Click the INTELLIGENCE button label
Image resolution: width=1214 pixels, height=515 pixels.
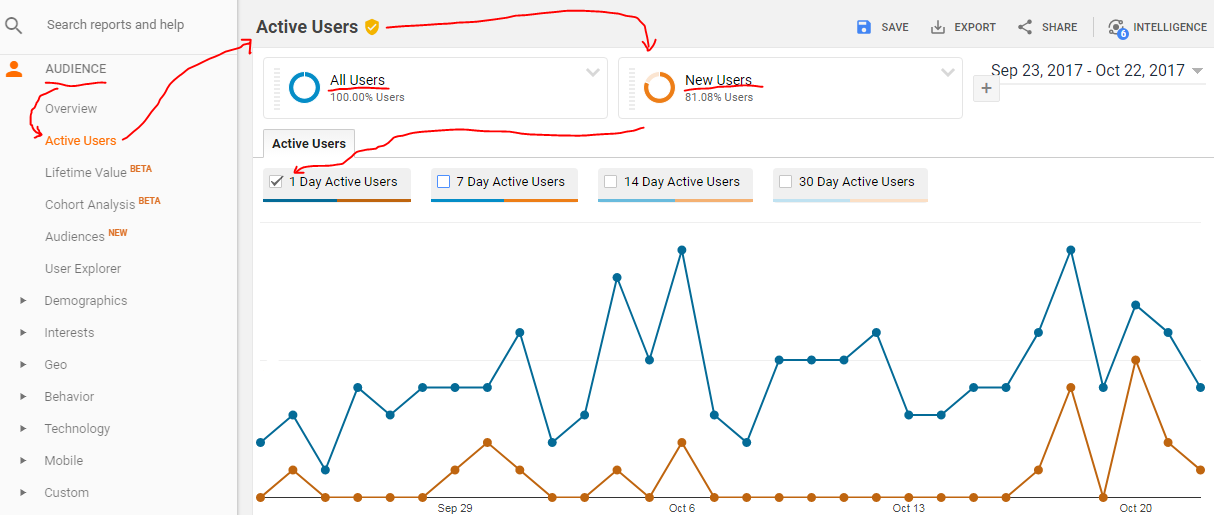pyautogui.click(x=1170, y=28)
